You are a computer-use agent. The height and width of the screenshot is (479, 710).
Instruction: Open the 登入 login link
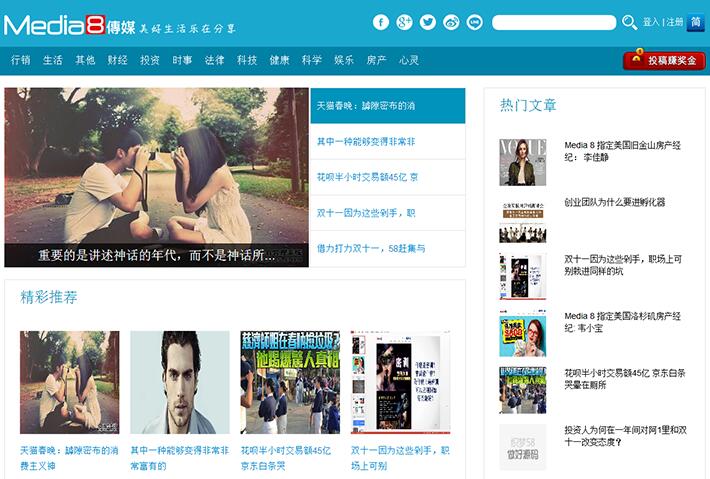651,22
